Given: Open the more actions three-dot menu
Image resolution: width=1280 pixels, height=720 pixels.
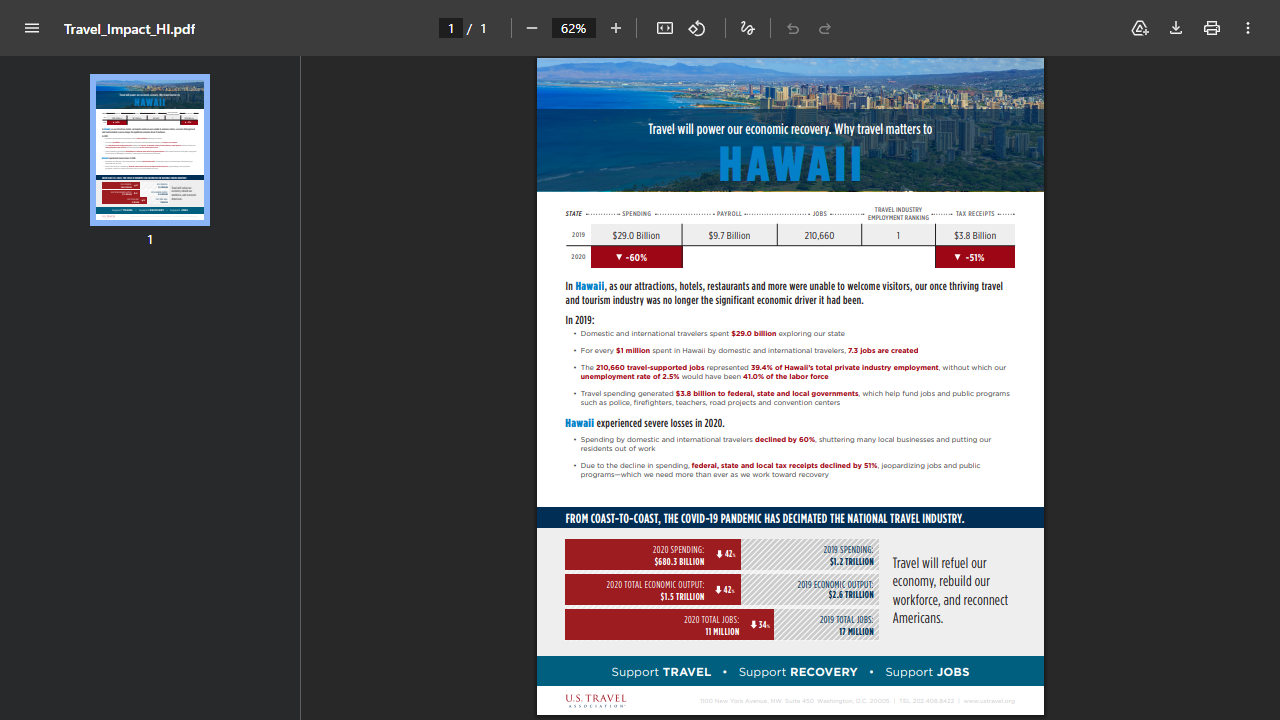Looking at the screenshot, I should tap(1248, 28).
